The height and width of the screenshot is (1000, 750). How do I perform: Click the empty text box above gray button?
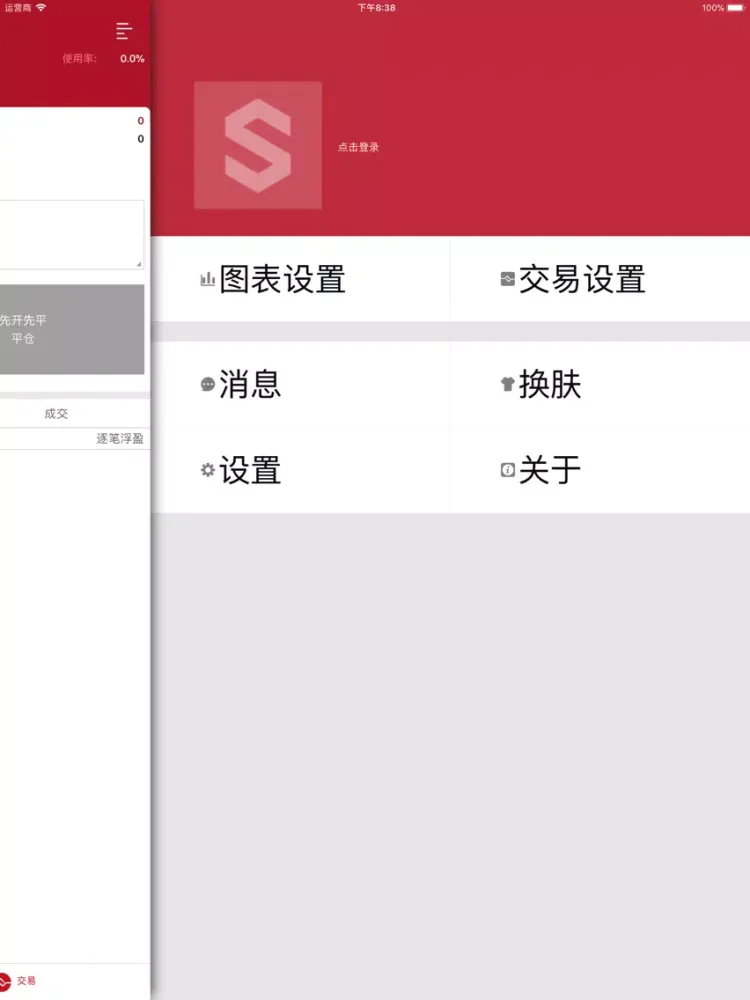(x=72, y=234)
